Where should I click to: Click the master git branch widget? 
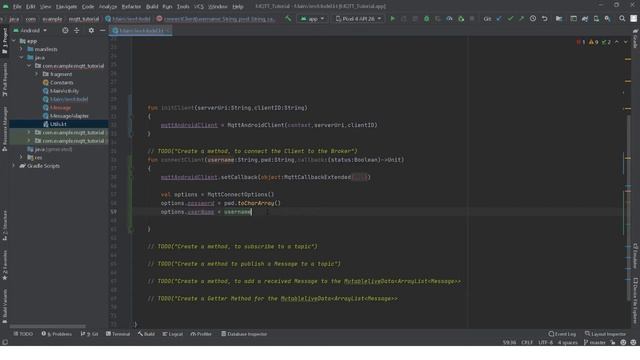[595, 342]
